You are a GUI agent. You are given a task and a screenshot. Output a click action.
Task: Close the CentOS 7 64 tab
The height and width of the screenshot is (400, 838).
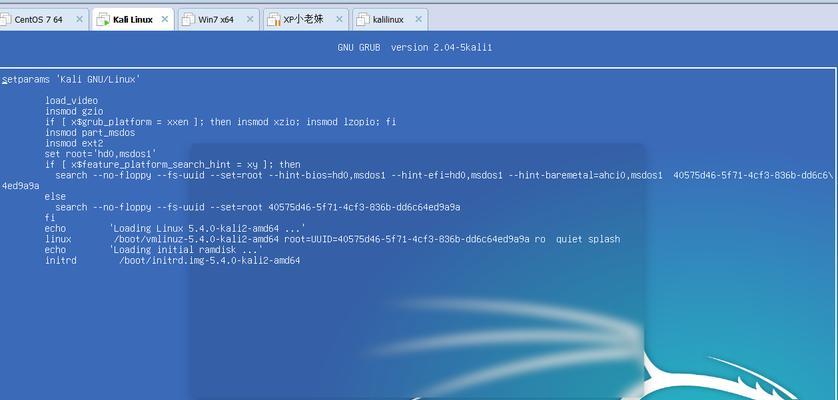pyautogui.click(x=79, y=19)
